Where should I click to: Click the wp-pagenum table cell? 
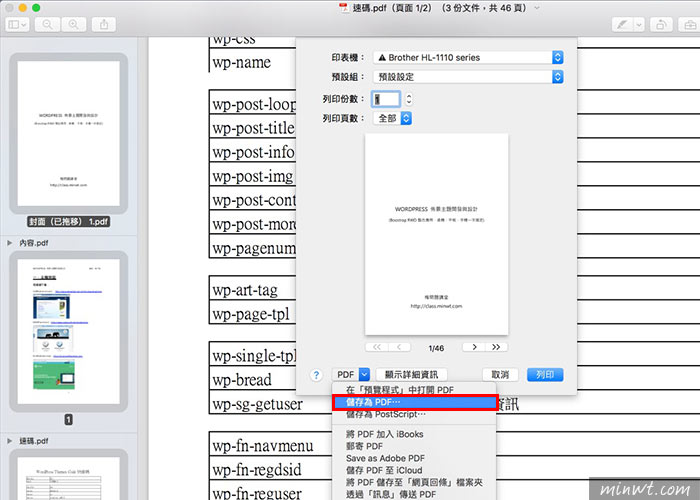pyautogui.click(x=254, y=248)
